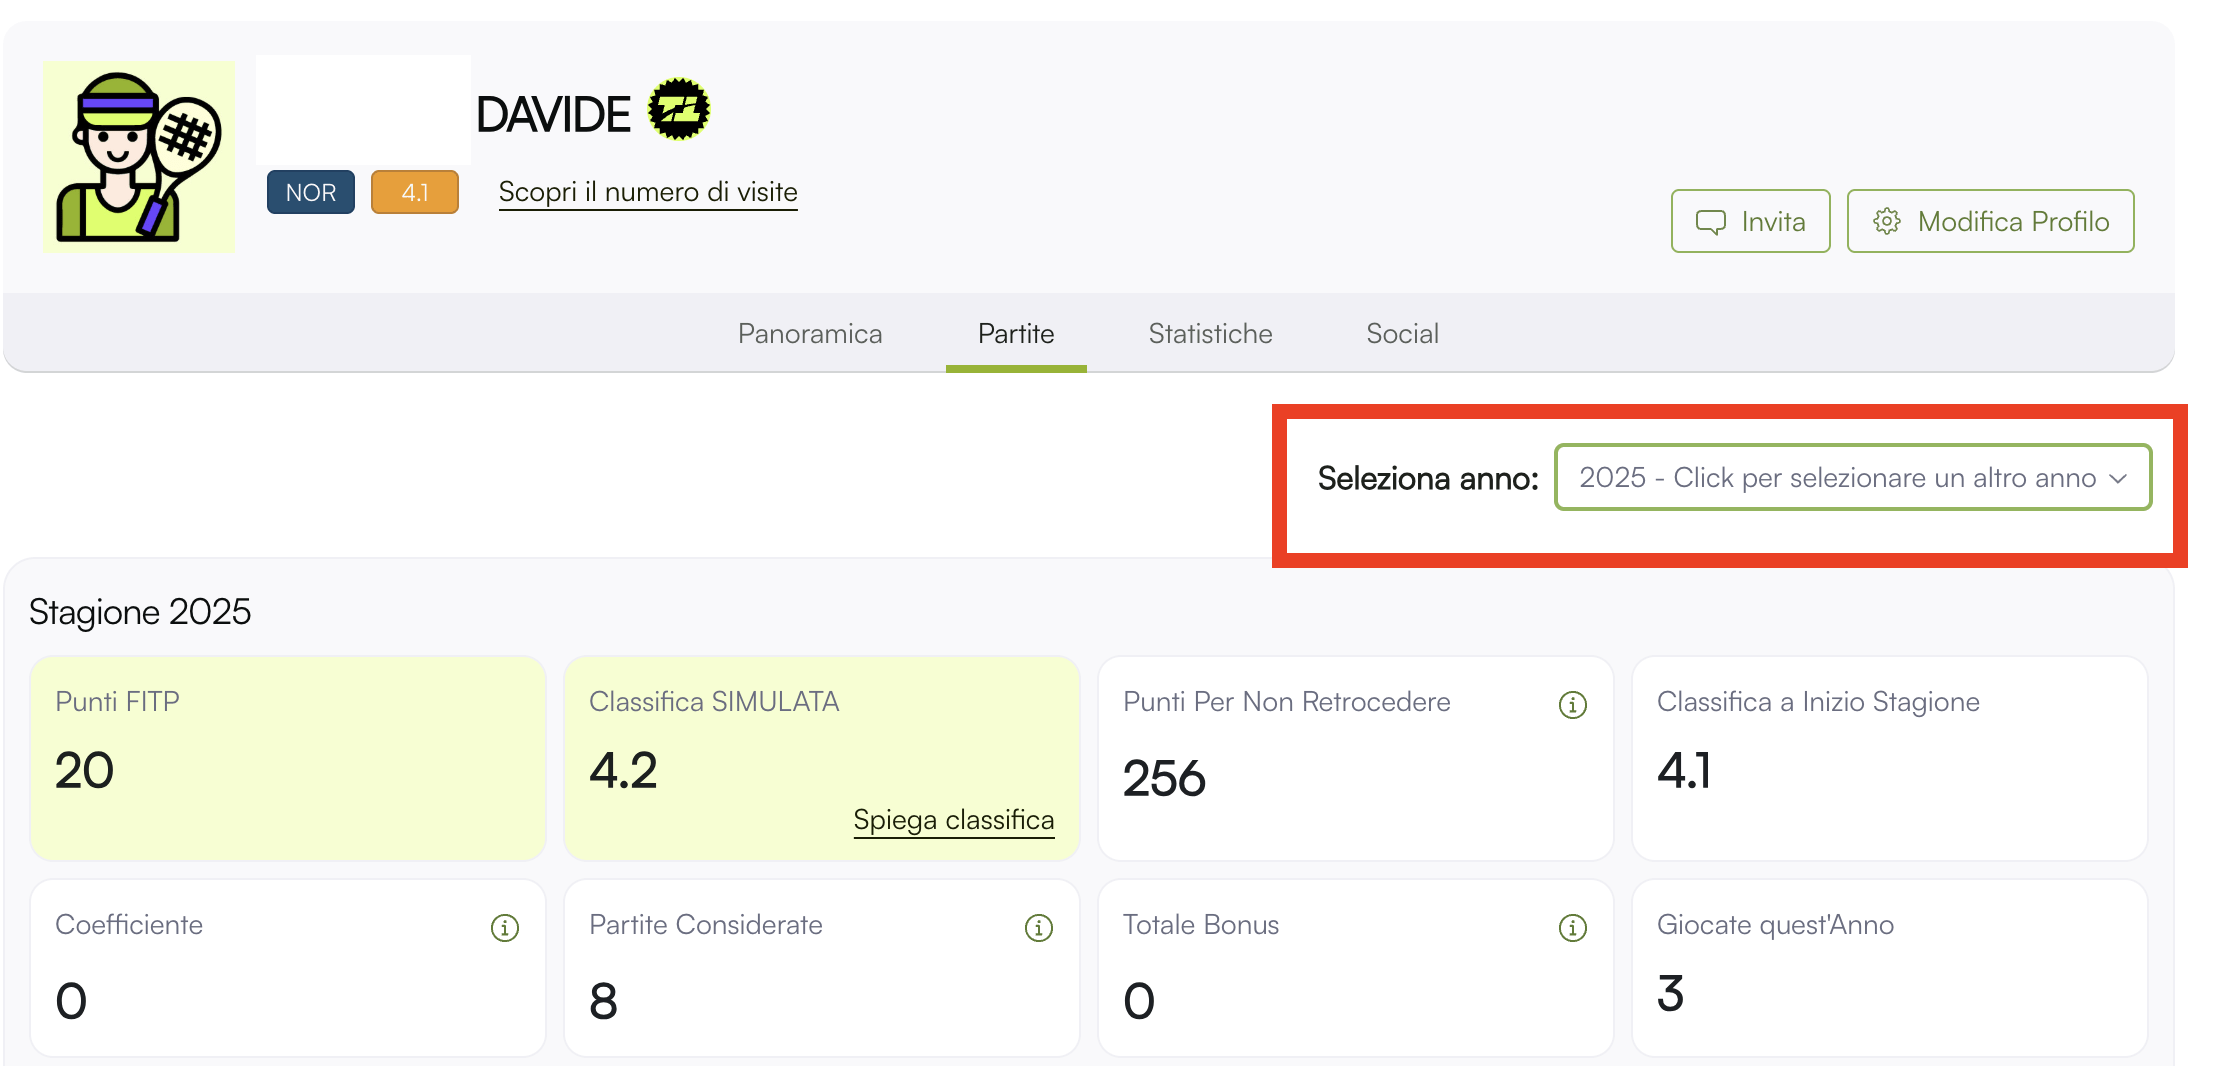Click the info icon for Punti Per Non Retrocedere

pyautogui.click(x=1572, y=705)
